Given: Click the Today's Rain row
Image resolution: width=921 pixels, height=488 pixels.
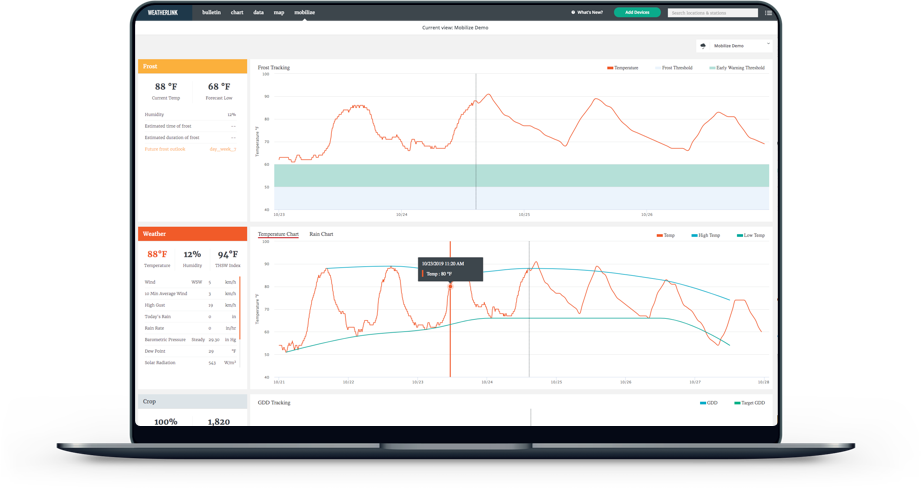Looking at the screenshot, I should click(190, 317).
